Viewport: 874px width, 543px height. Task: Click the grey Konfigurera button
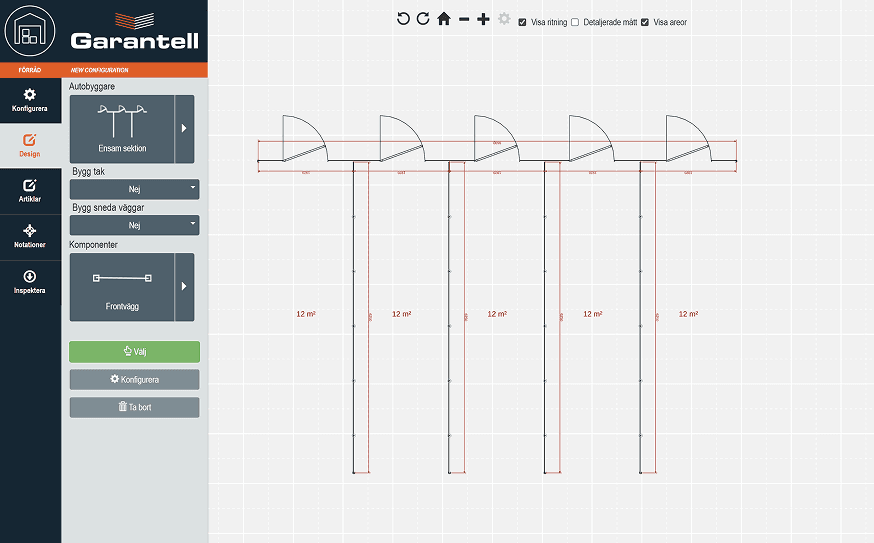click(134, 380)
